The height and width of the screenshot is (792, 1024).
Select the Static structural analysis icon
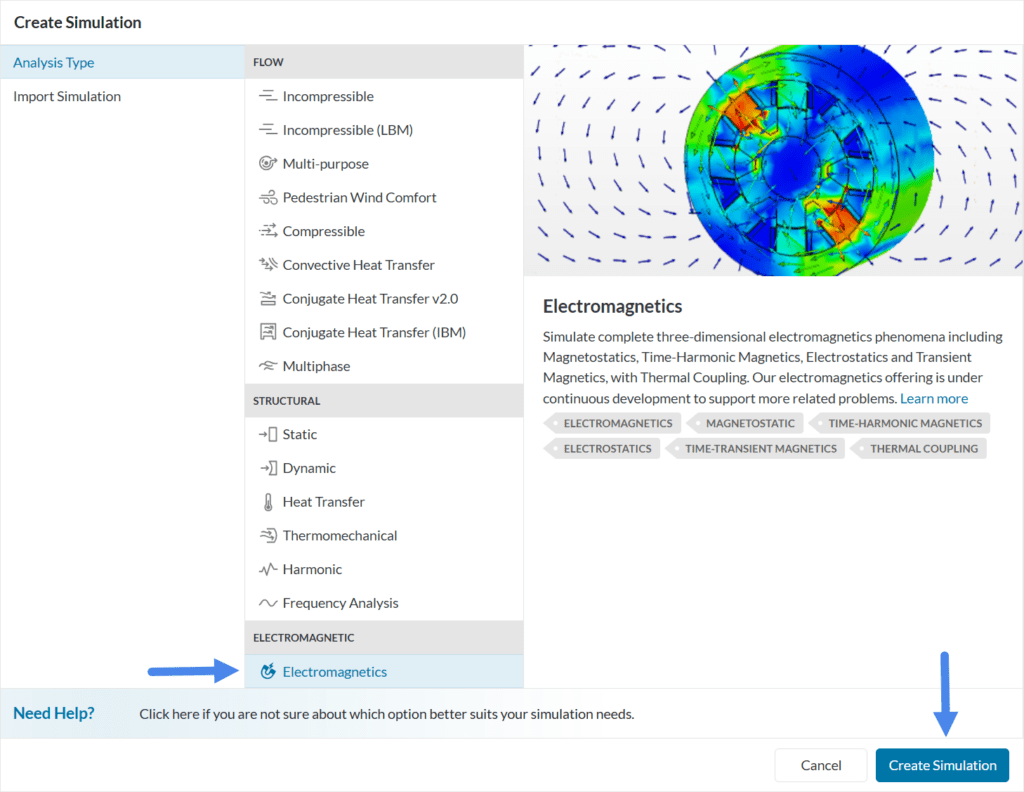268,434
